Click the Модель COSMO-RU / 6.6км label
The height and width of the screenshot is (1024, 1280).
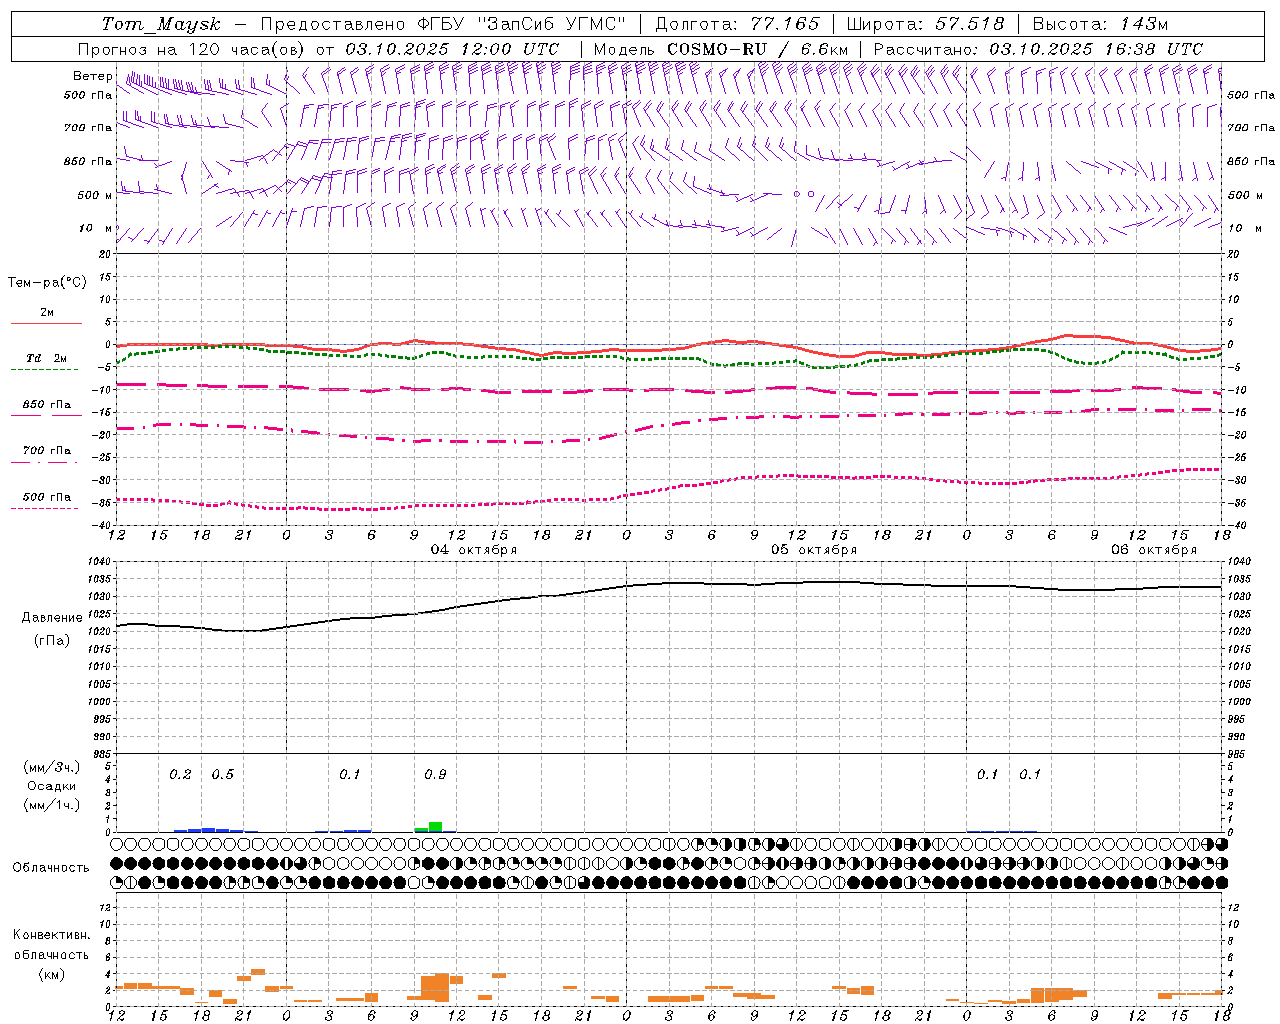pos(721,49)
